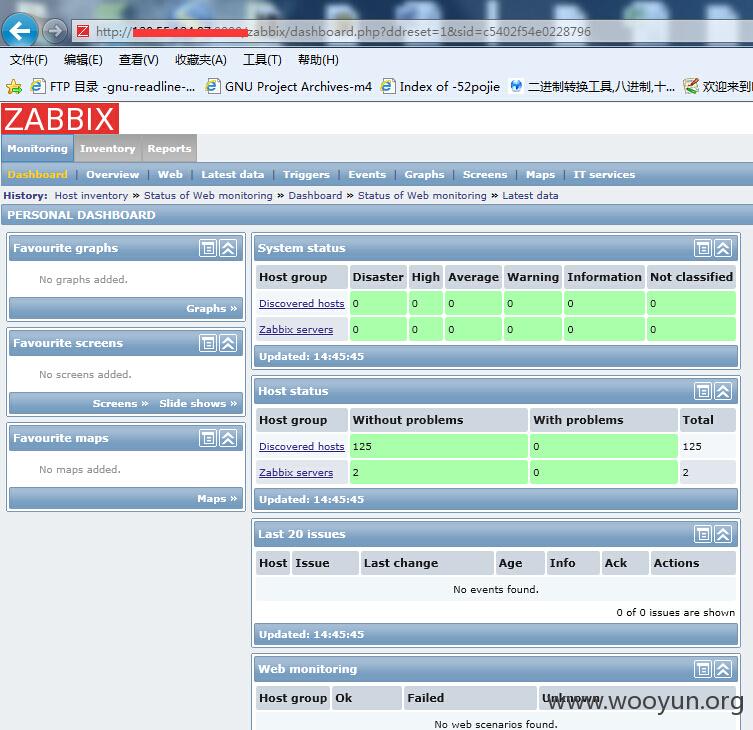Click 'No events found.' message
Screen dimensions: 753x730
496,589
